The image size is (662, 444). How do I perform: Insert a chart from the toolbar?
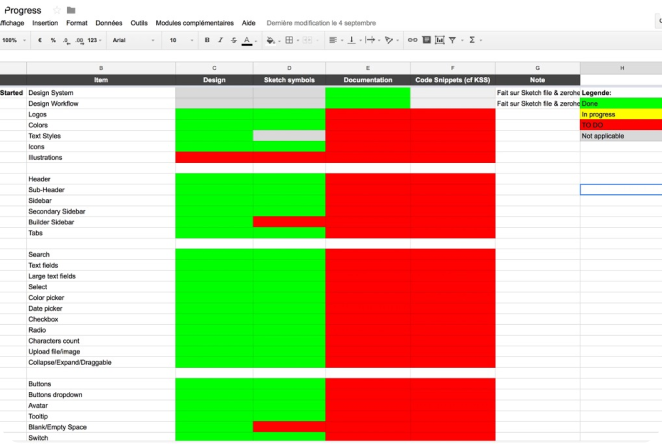pos(439,40)
